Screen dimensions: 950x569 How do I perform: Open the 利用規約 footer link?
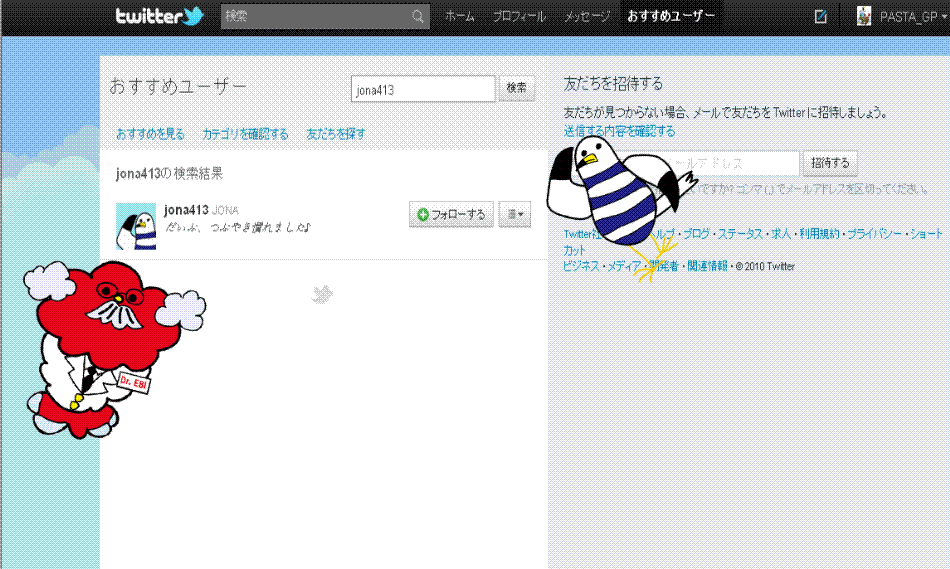[819, 234]
